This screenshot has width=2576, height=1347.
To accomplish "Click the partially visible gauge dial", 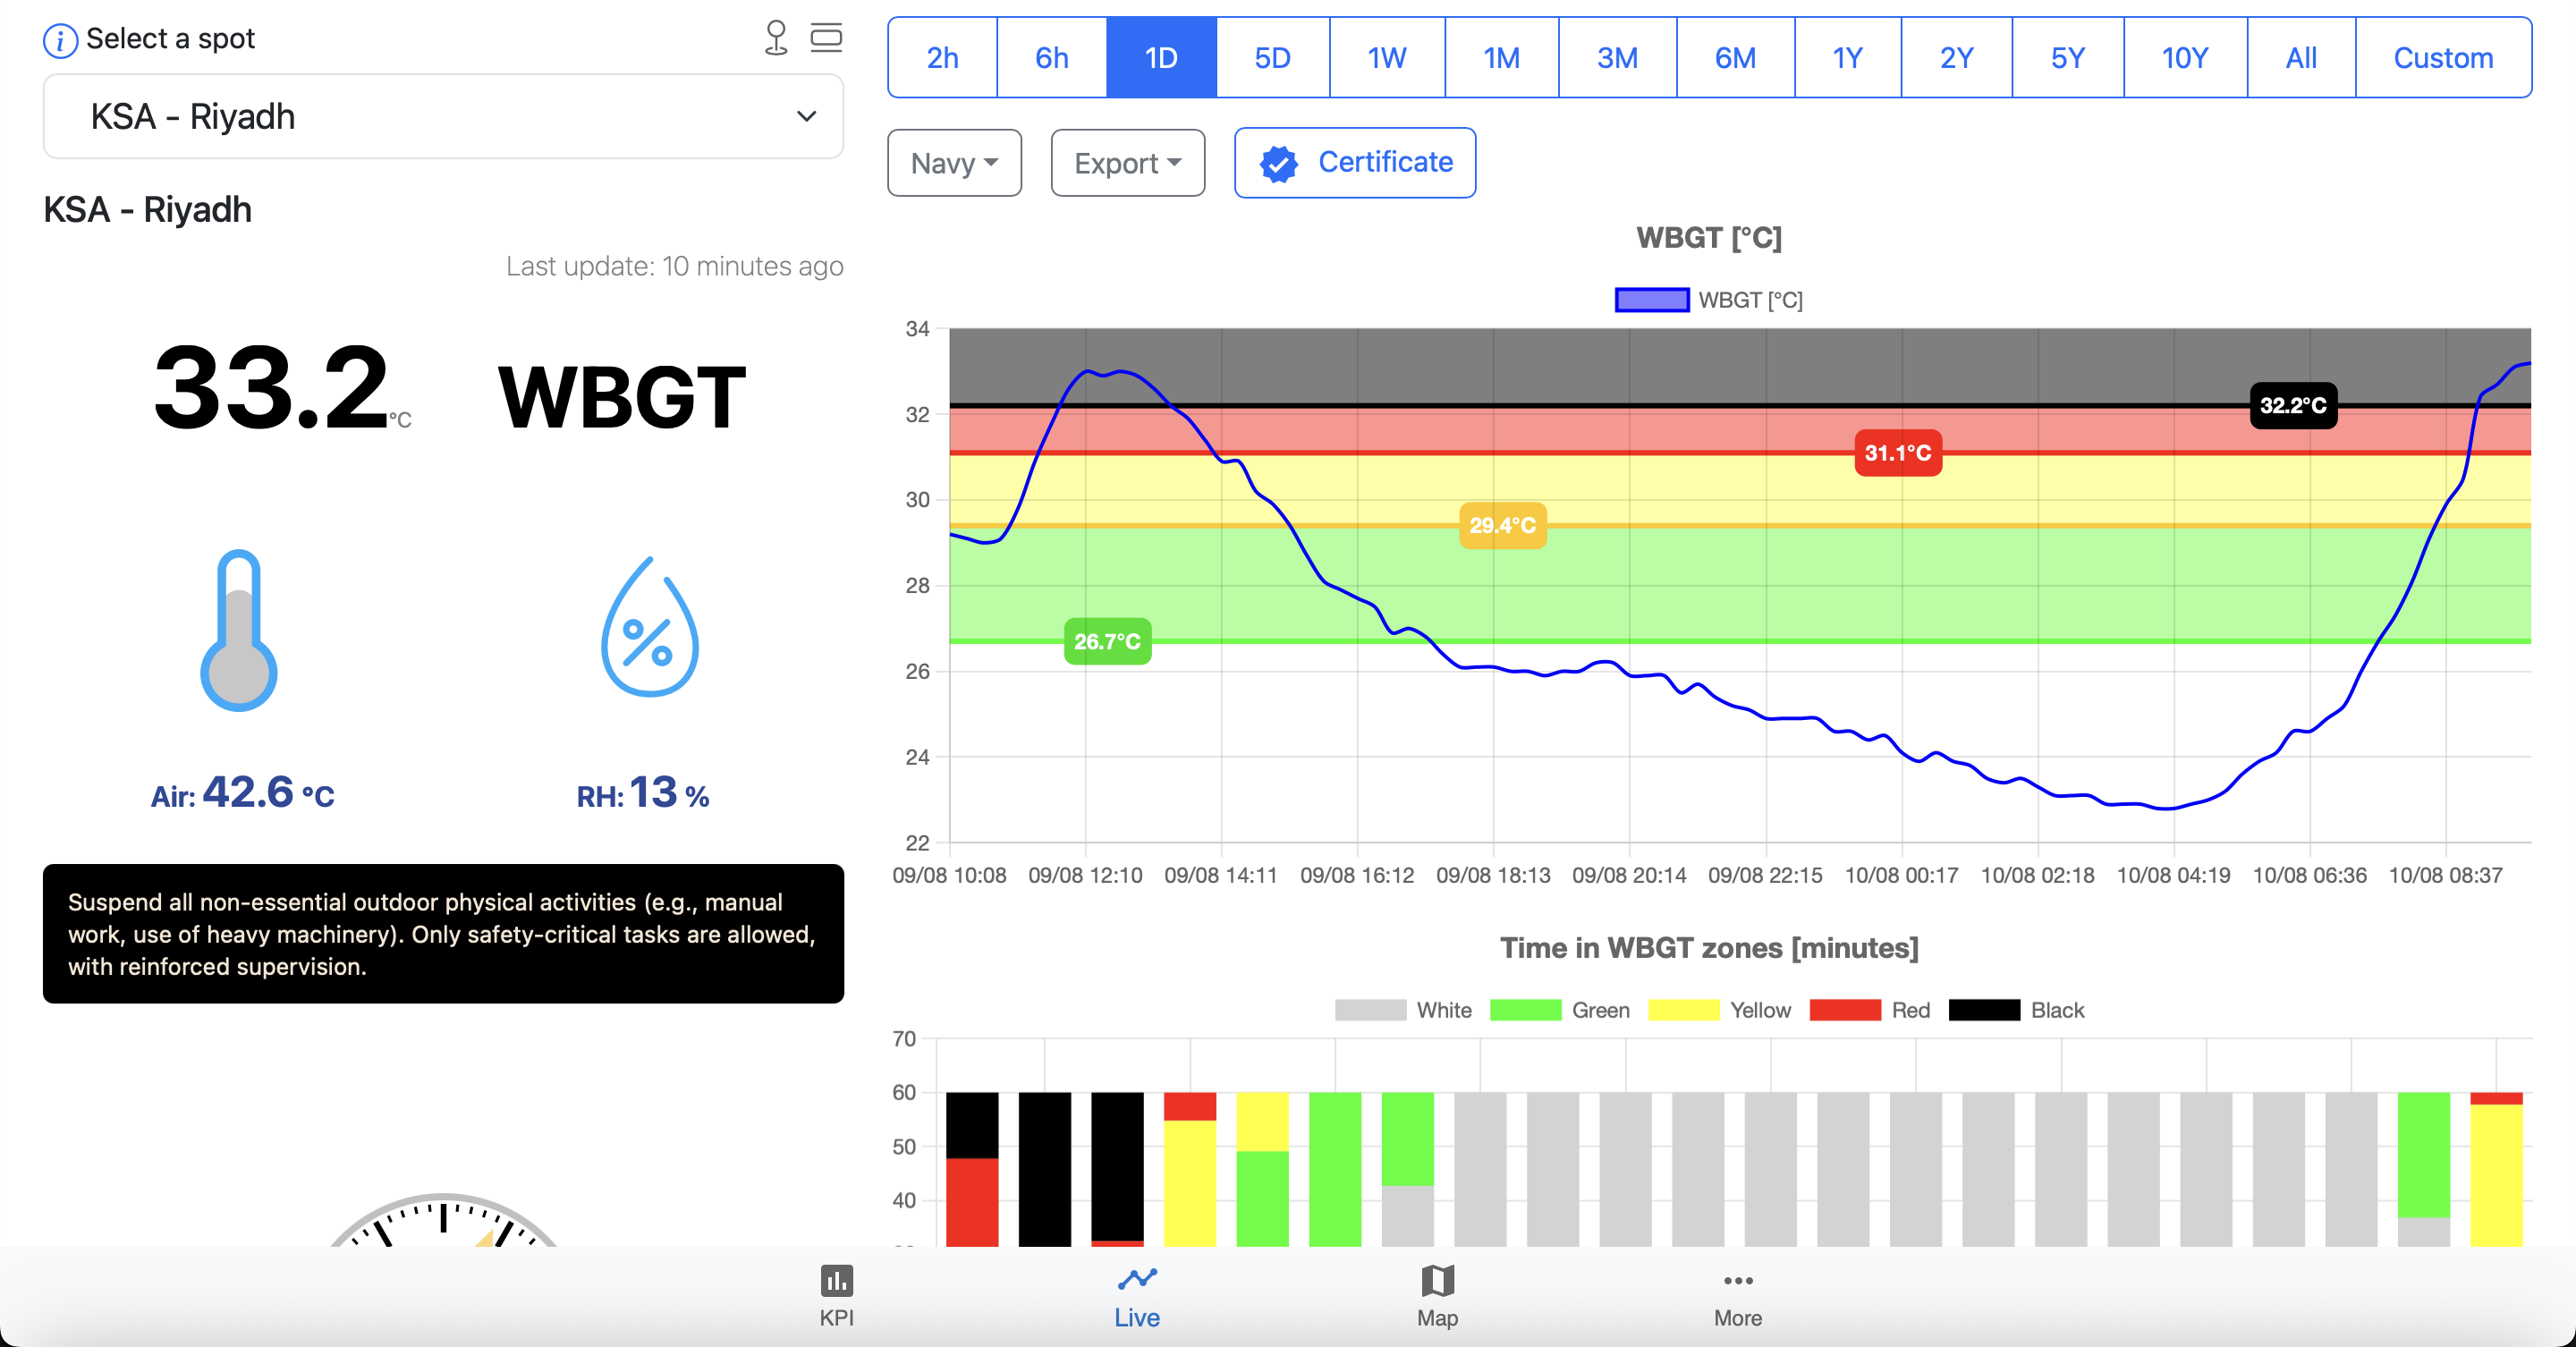I will (443, 1219).
